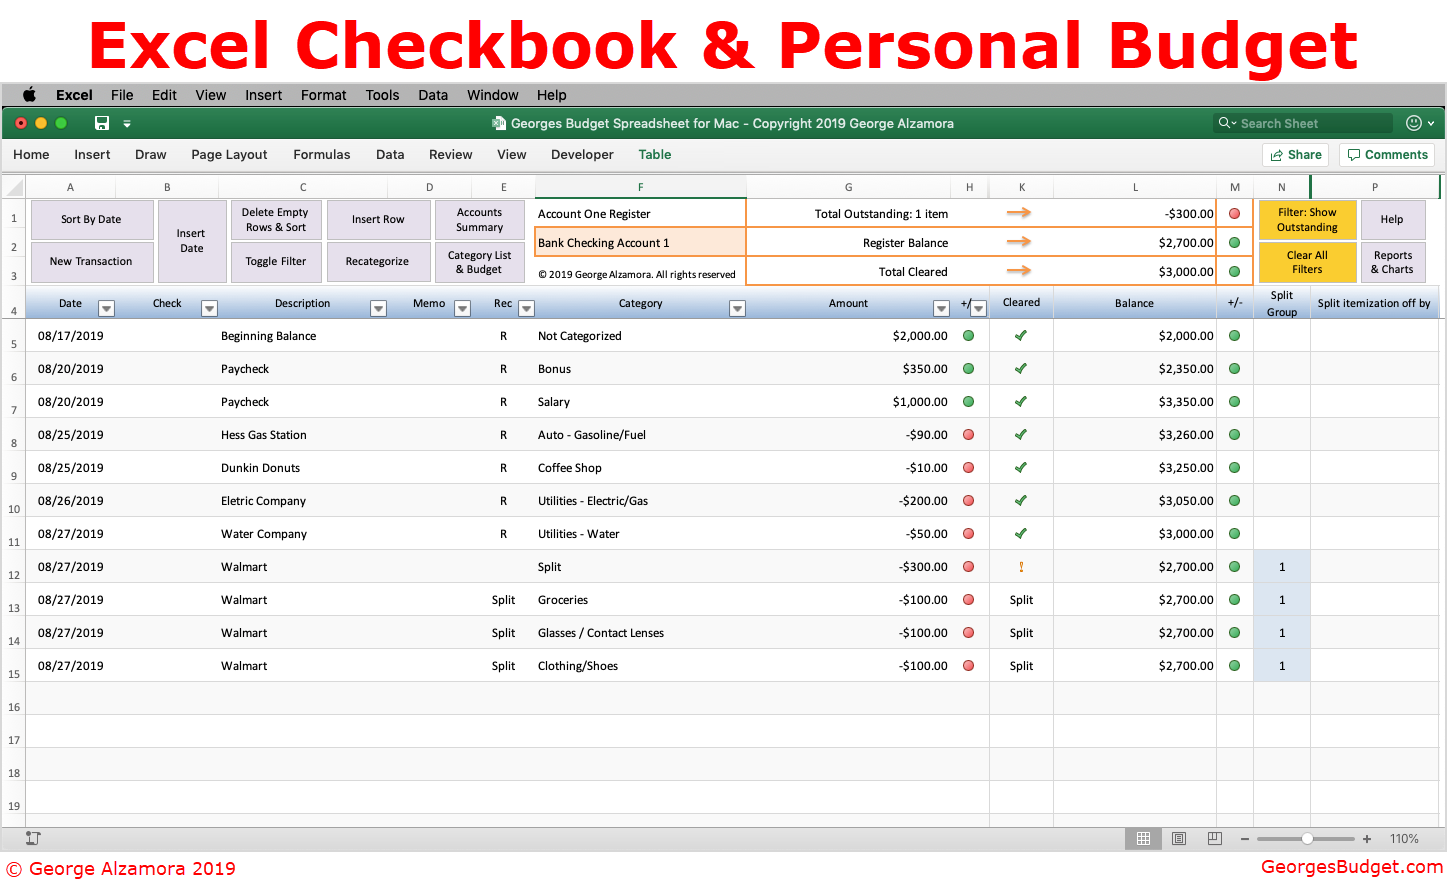Screen dimensions: 1447x886
Task: Open the Date column filter dropdown
Action: [x=106, y=308]
